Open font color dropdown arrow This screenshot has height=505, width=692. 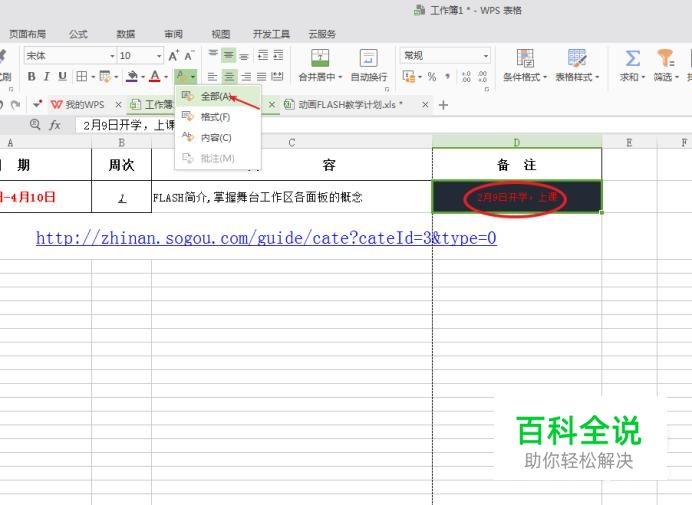[166, 77]
